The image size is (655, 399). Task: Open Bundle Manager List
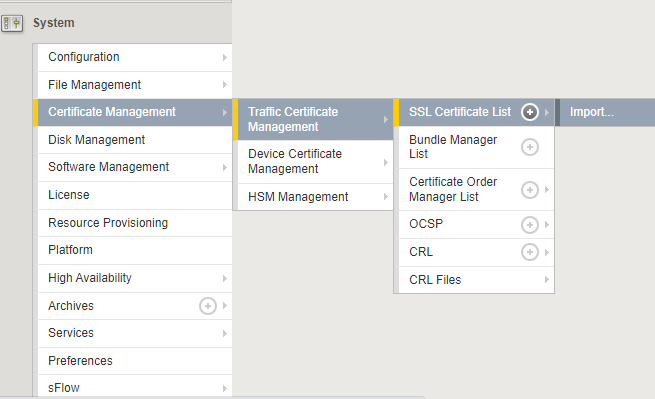476,147
